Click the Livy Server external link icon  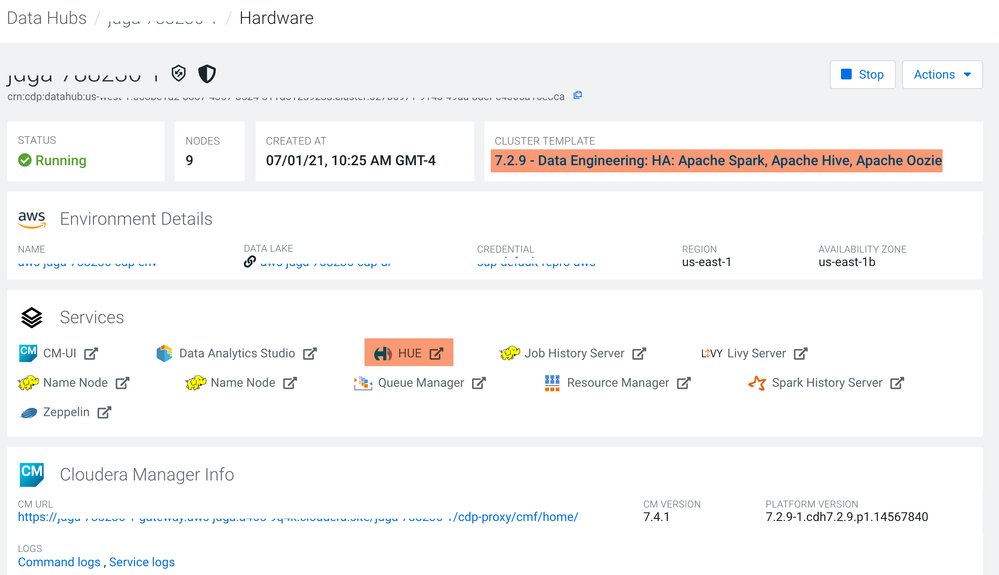801,353
